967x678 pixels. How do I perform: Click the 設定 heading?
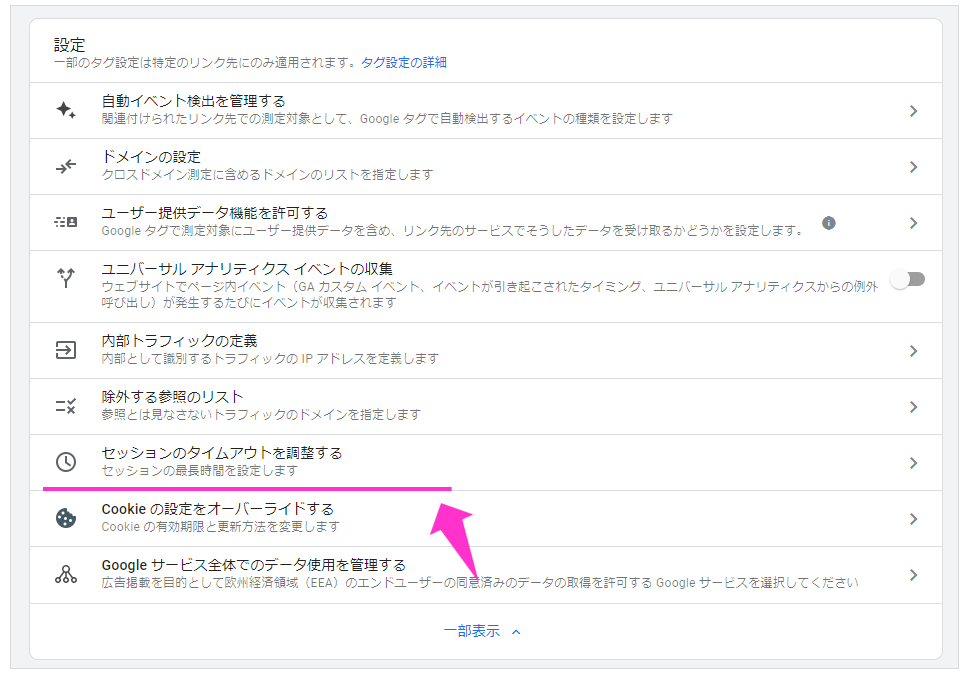[69, 44]
